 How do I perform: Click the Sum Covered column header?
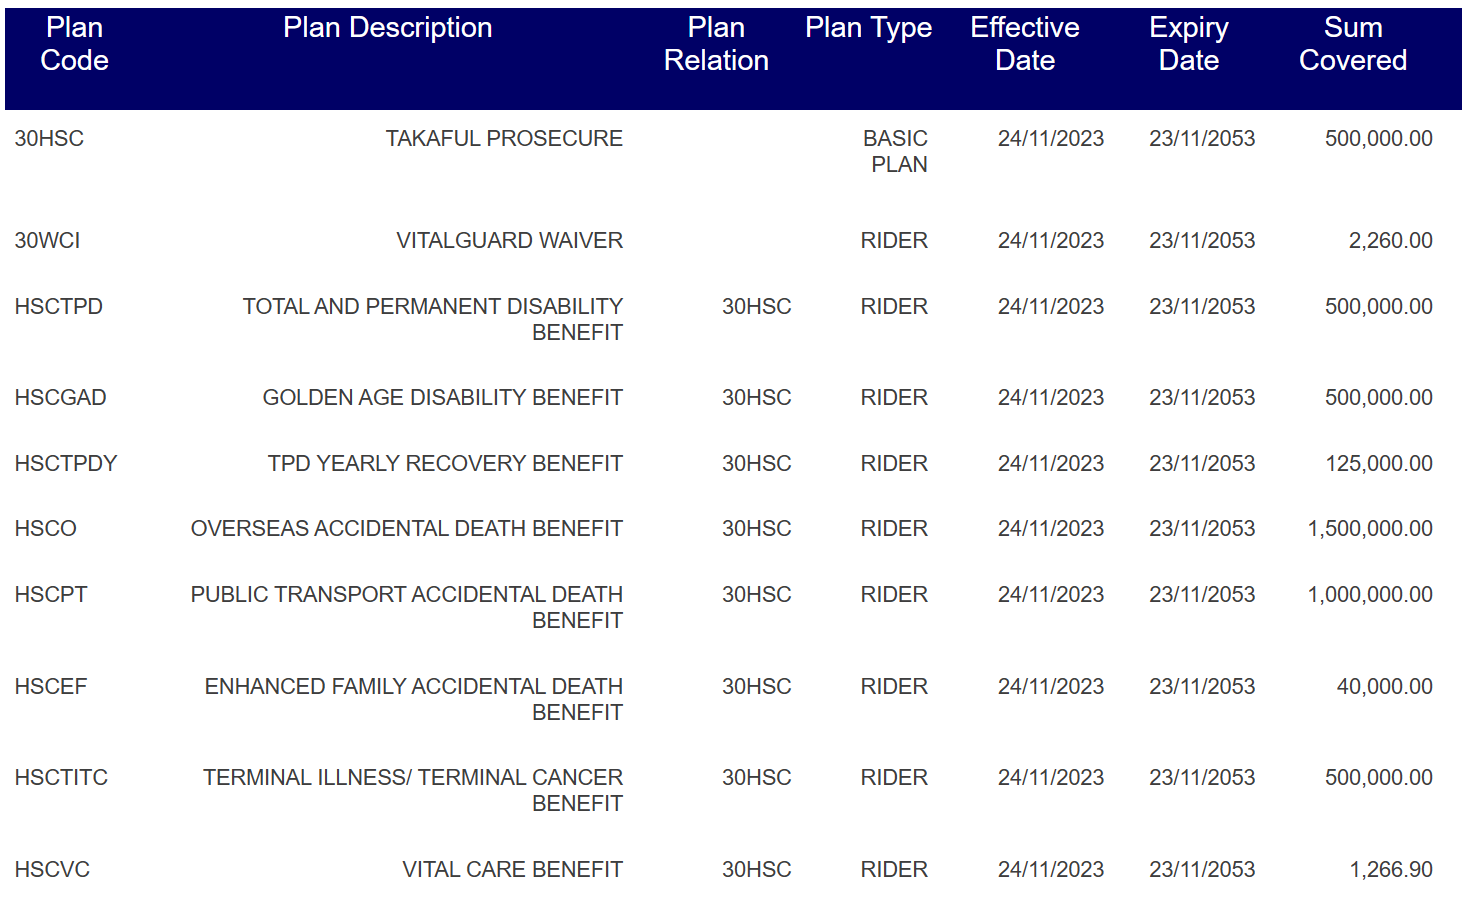[x=1353, y=44]
